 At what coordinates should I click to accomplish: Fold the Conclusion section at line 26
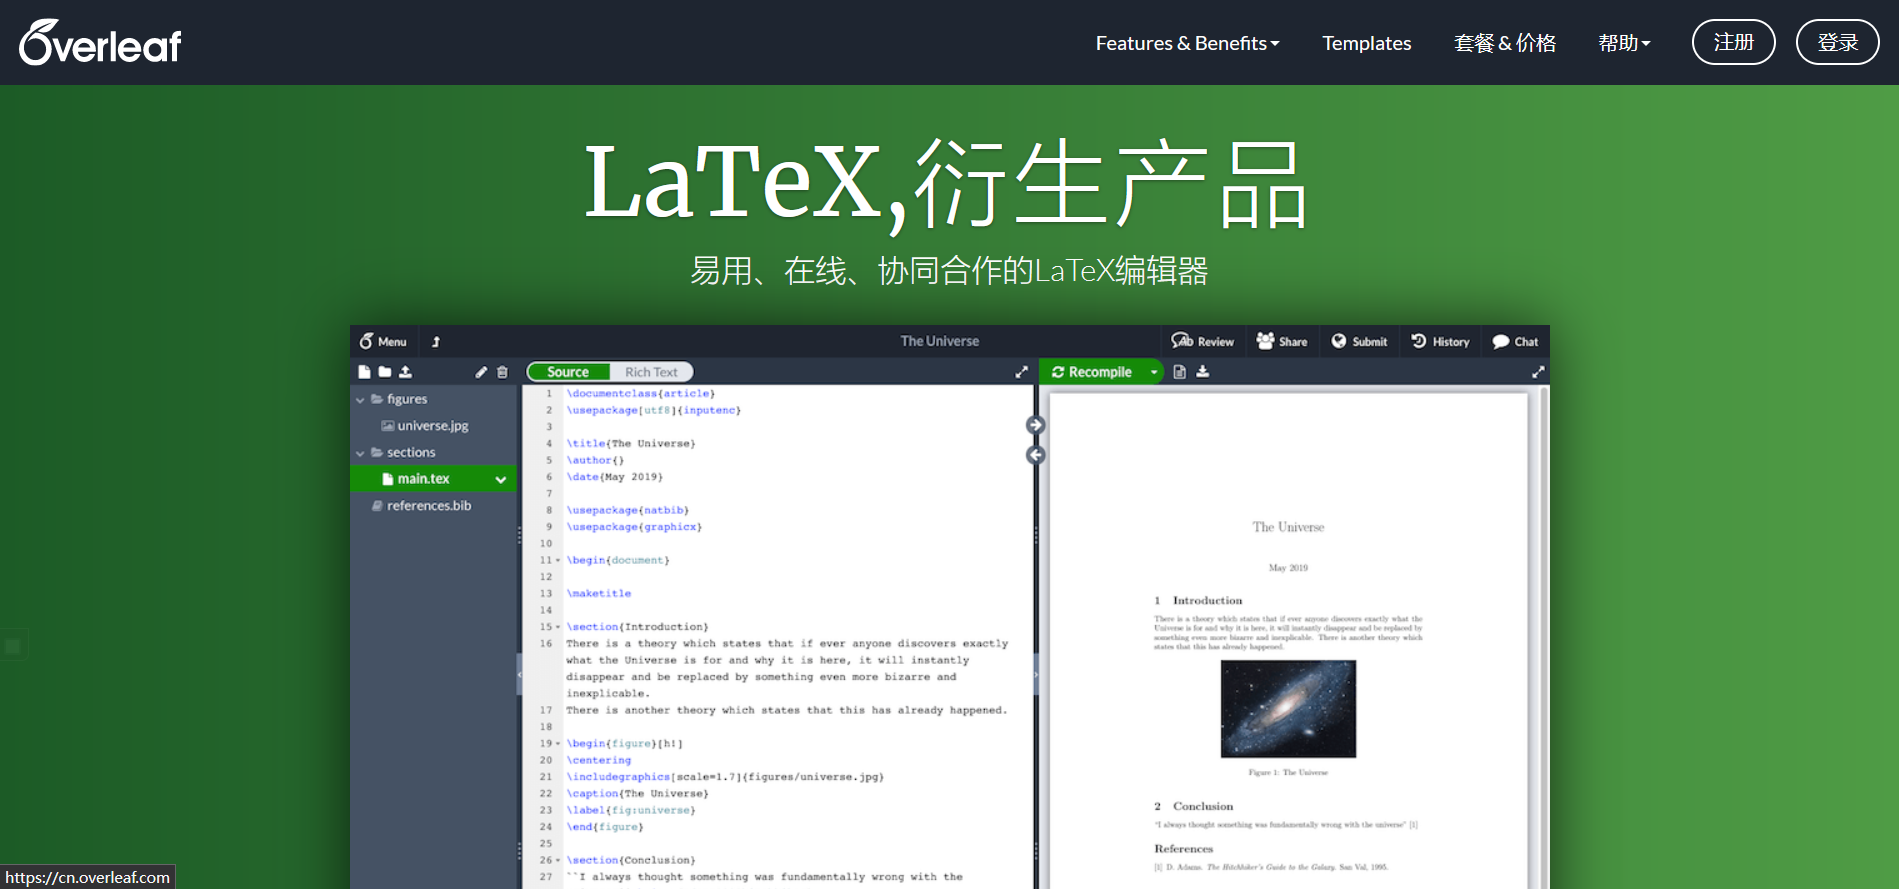(x=558, y=860)
